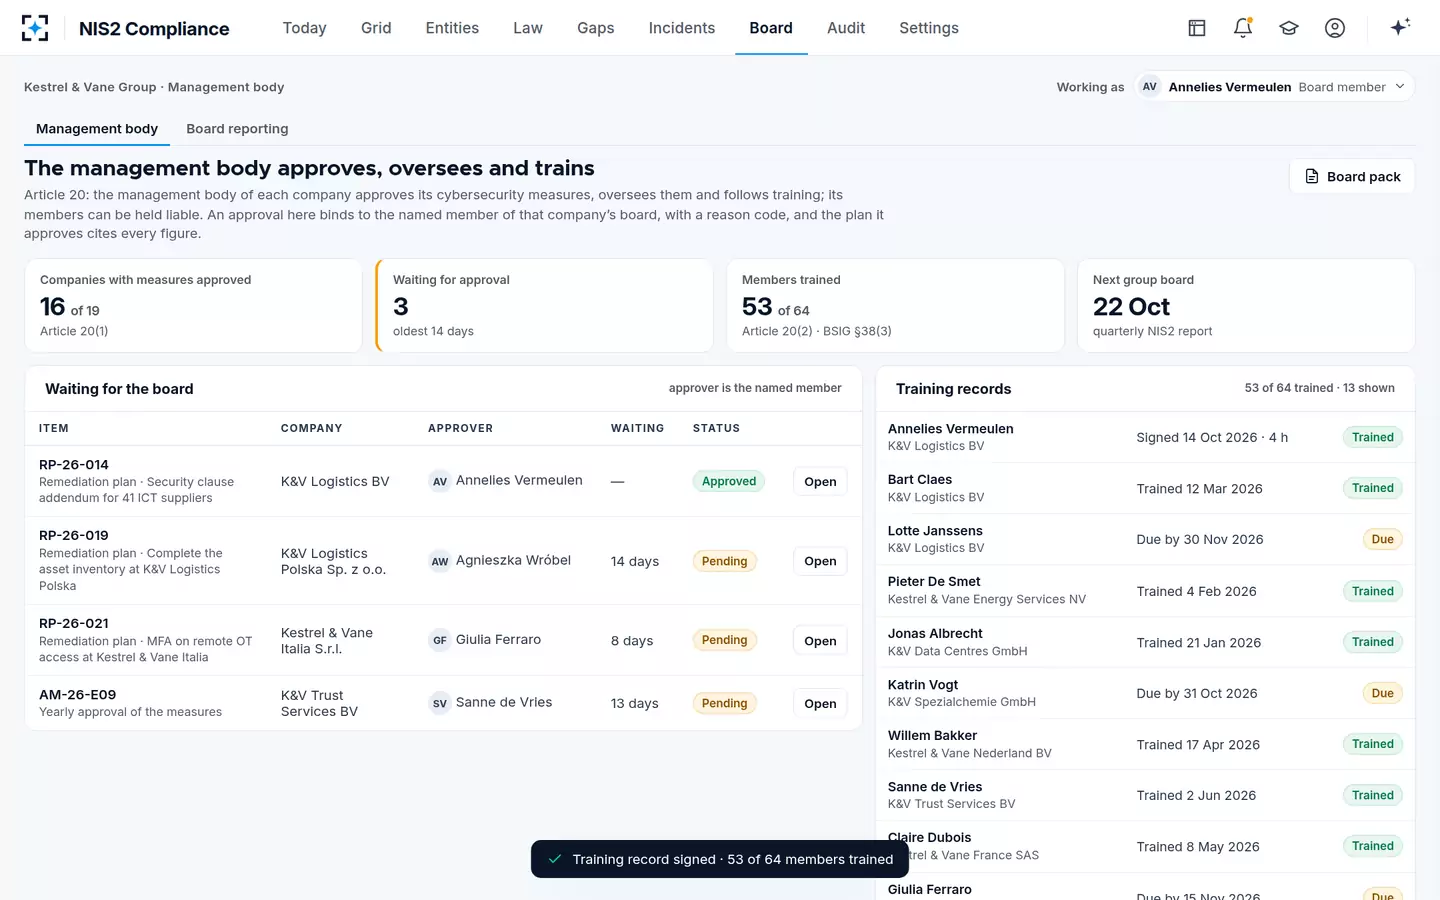Click the Trained badge for Willem Bakker
The width and height of the screenshot is (1440, 900).
pos(1373,744)
